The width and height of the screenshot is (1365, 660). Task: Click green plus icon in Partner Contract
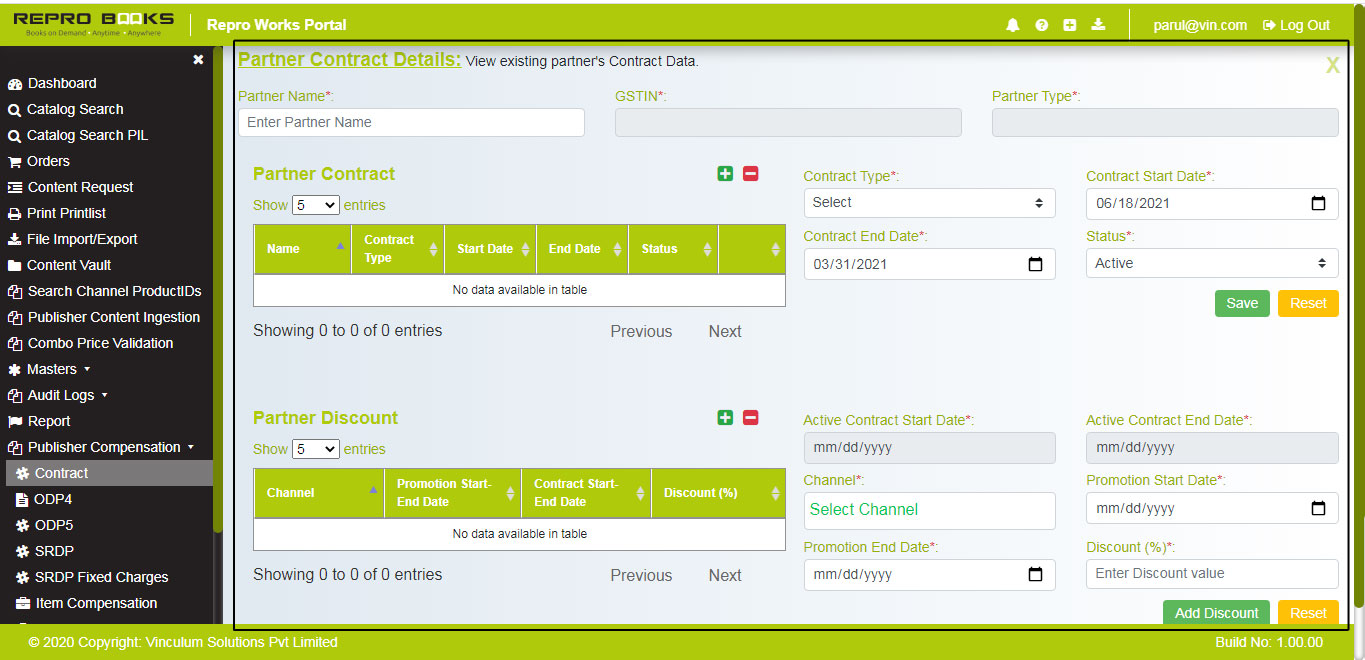click(725, 174)
